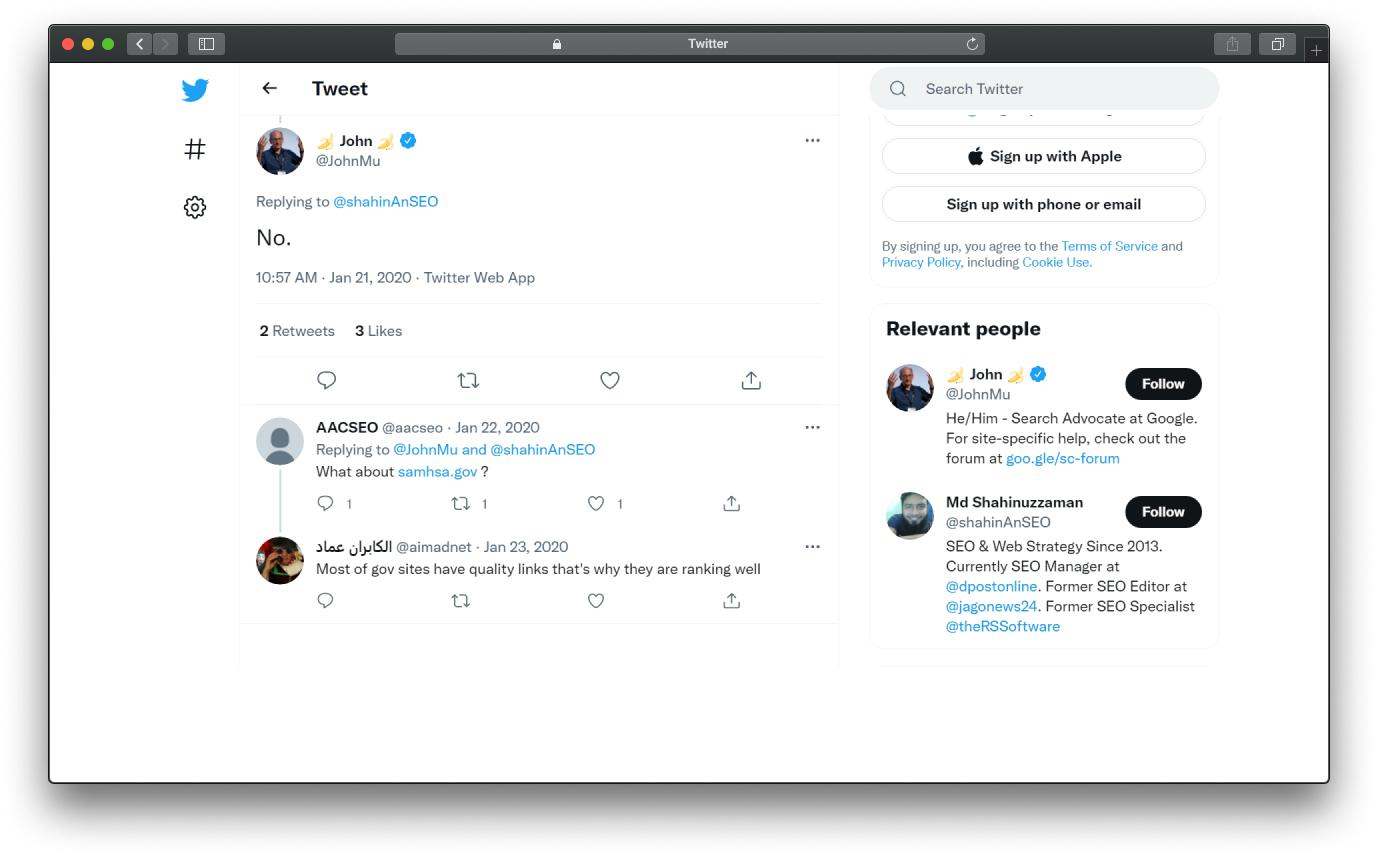
Task: Like the AACSEO reply
Action: [596, 503]
